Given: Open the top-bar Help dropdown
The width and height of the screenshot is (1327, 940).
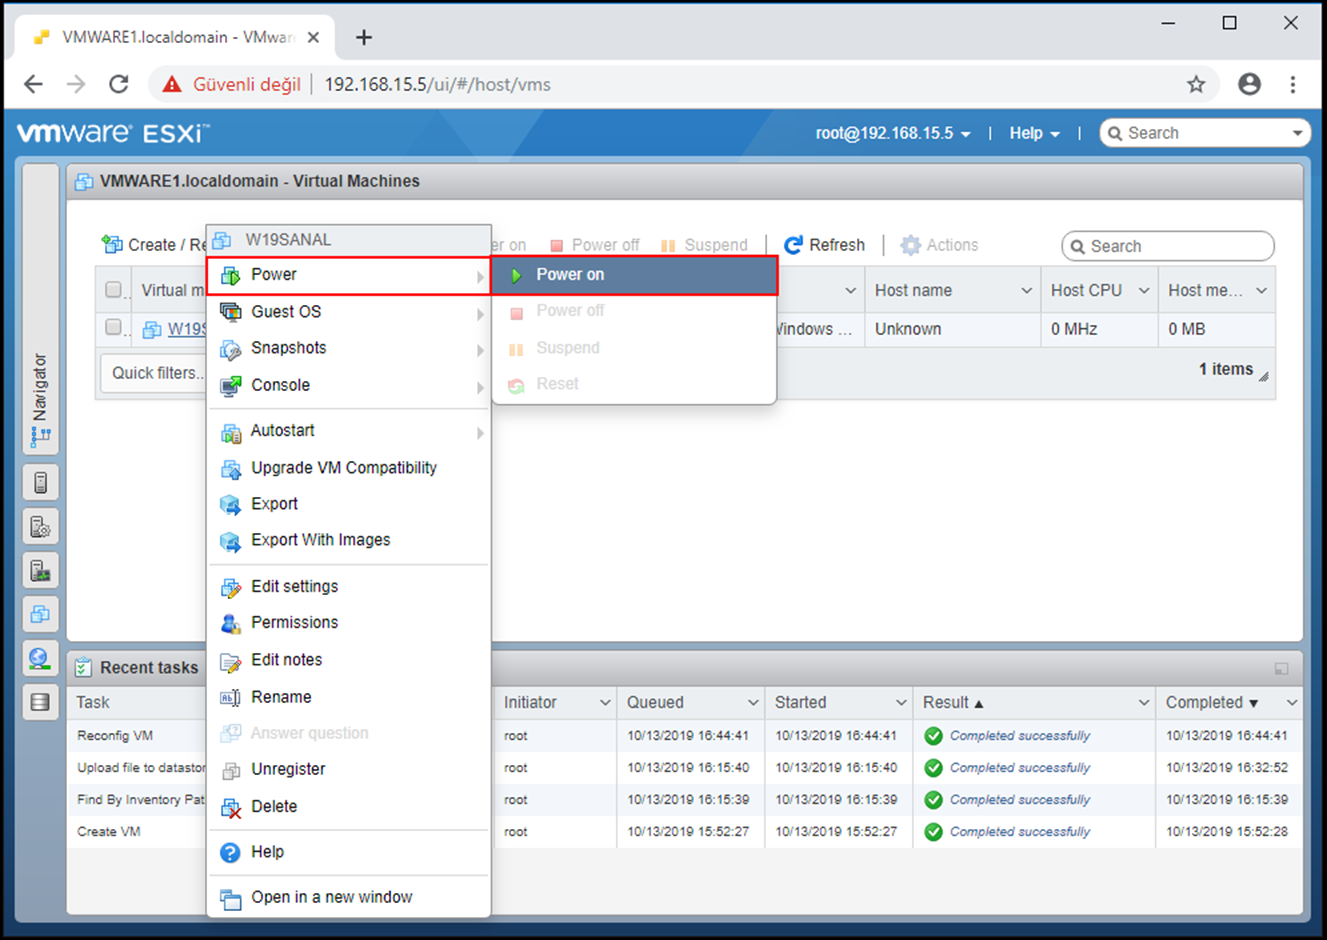Looking at the screenshot, I should coord(1034,133).
